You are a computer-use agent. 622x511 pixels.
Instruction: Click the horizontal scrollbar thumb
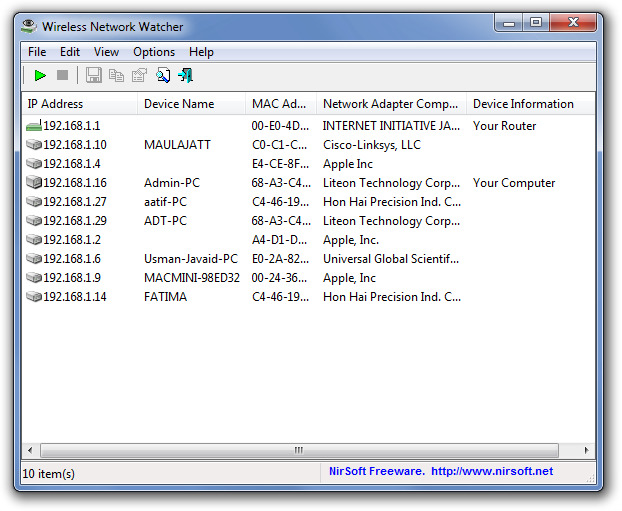point(299,450)
